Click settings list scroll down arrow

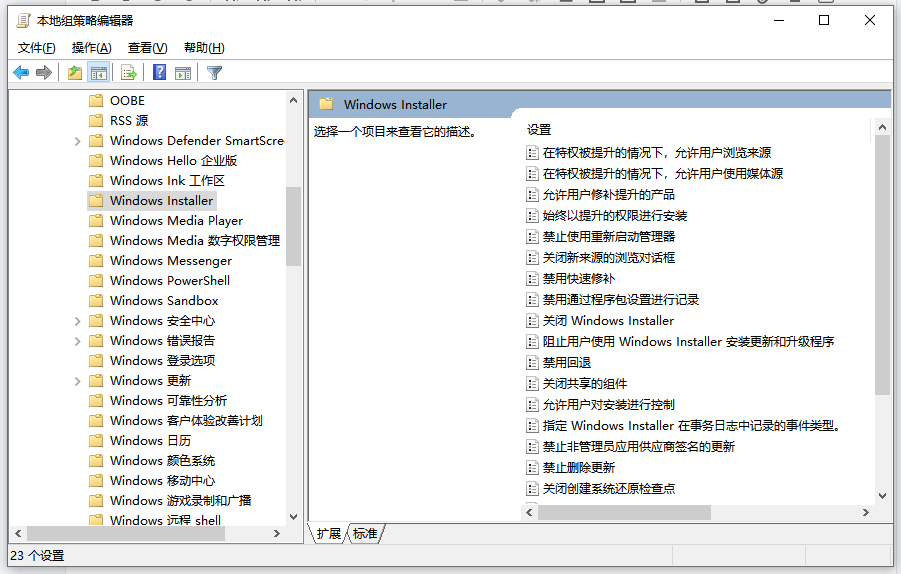pyautogui.click(x=883, y=496)
